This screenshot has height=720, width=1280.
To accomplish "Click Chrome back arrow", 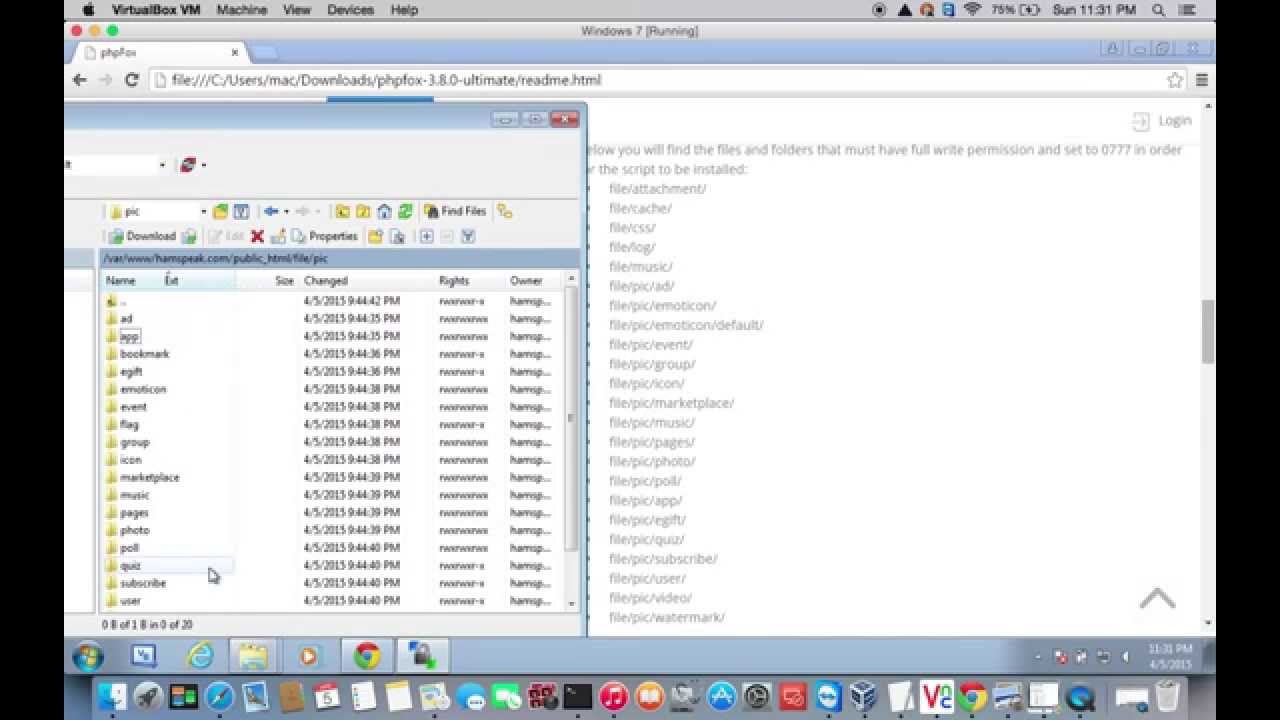I will click(x=80, y=80).
